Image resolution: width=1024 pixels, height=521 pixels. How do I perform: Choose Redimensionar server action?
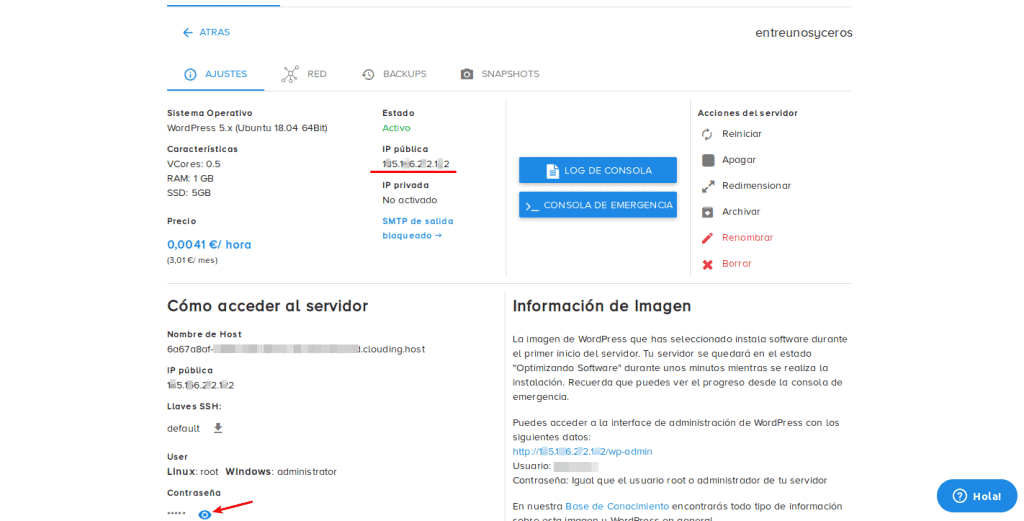click(x=756, y=186)
